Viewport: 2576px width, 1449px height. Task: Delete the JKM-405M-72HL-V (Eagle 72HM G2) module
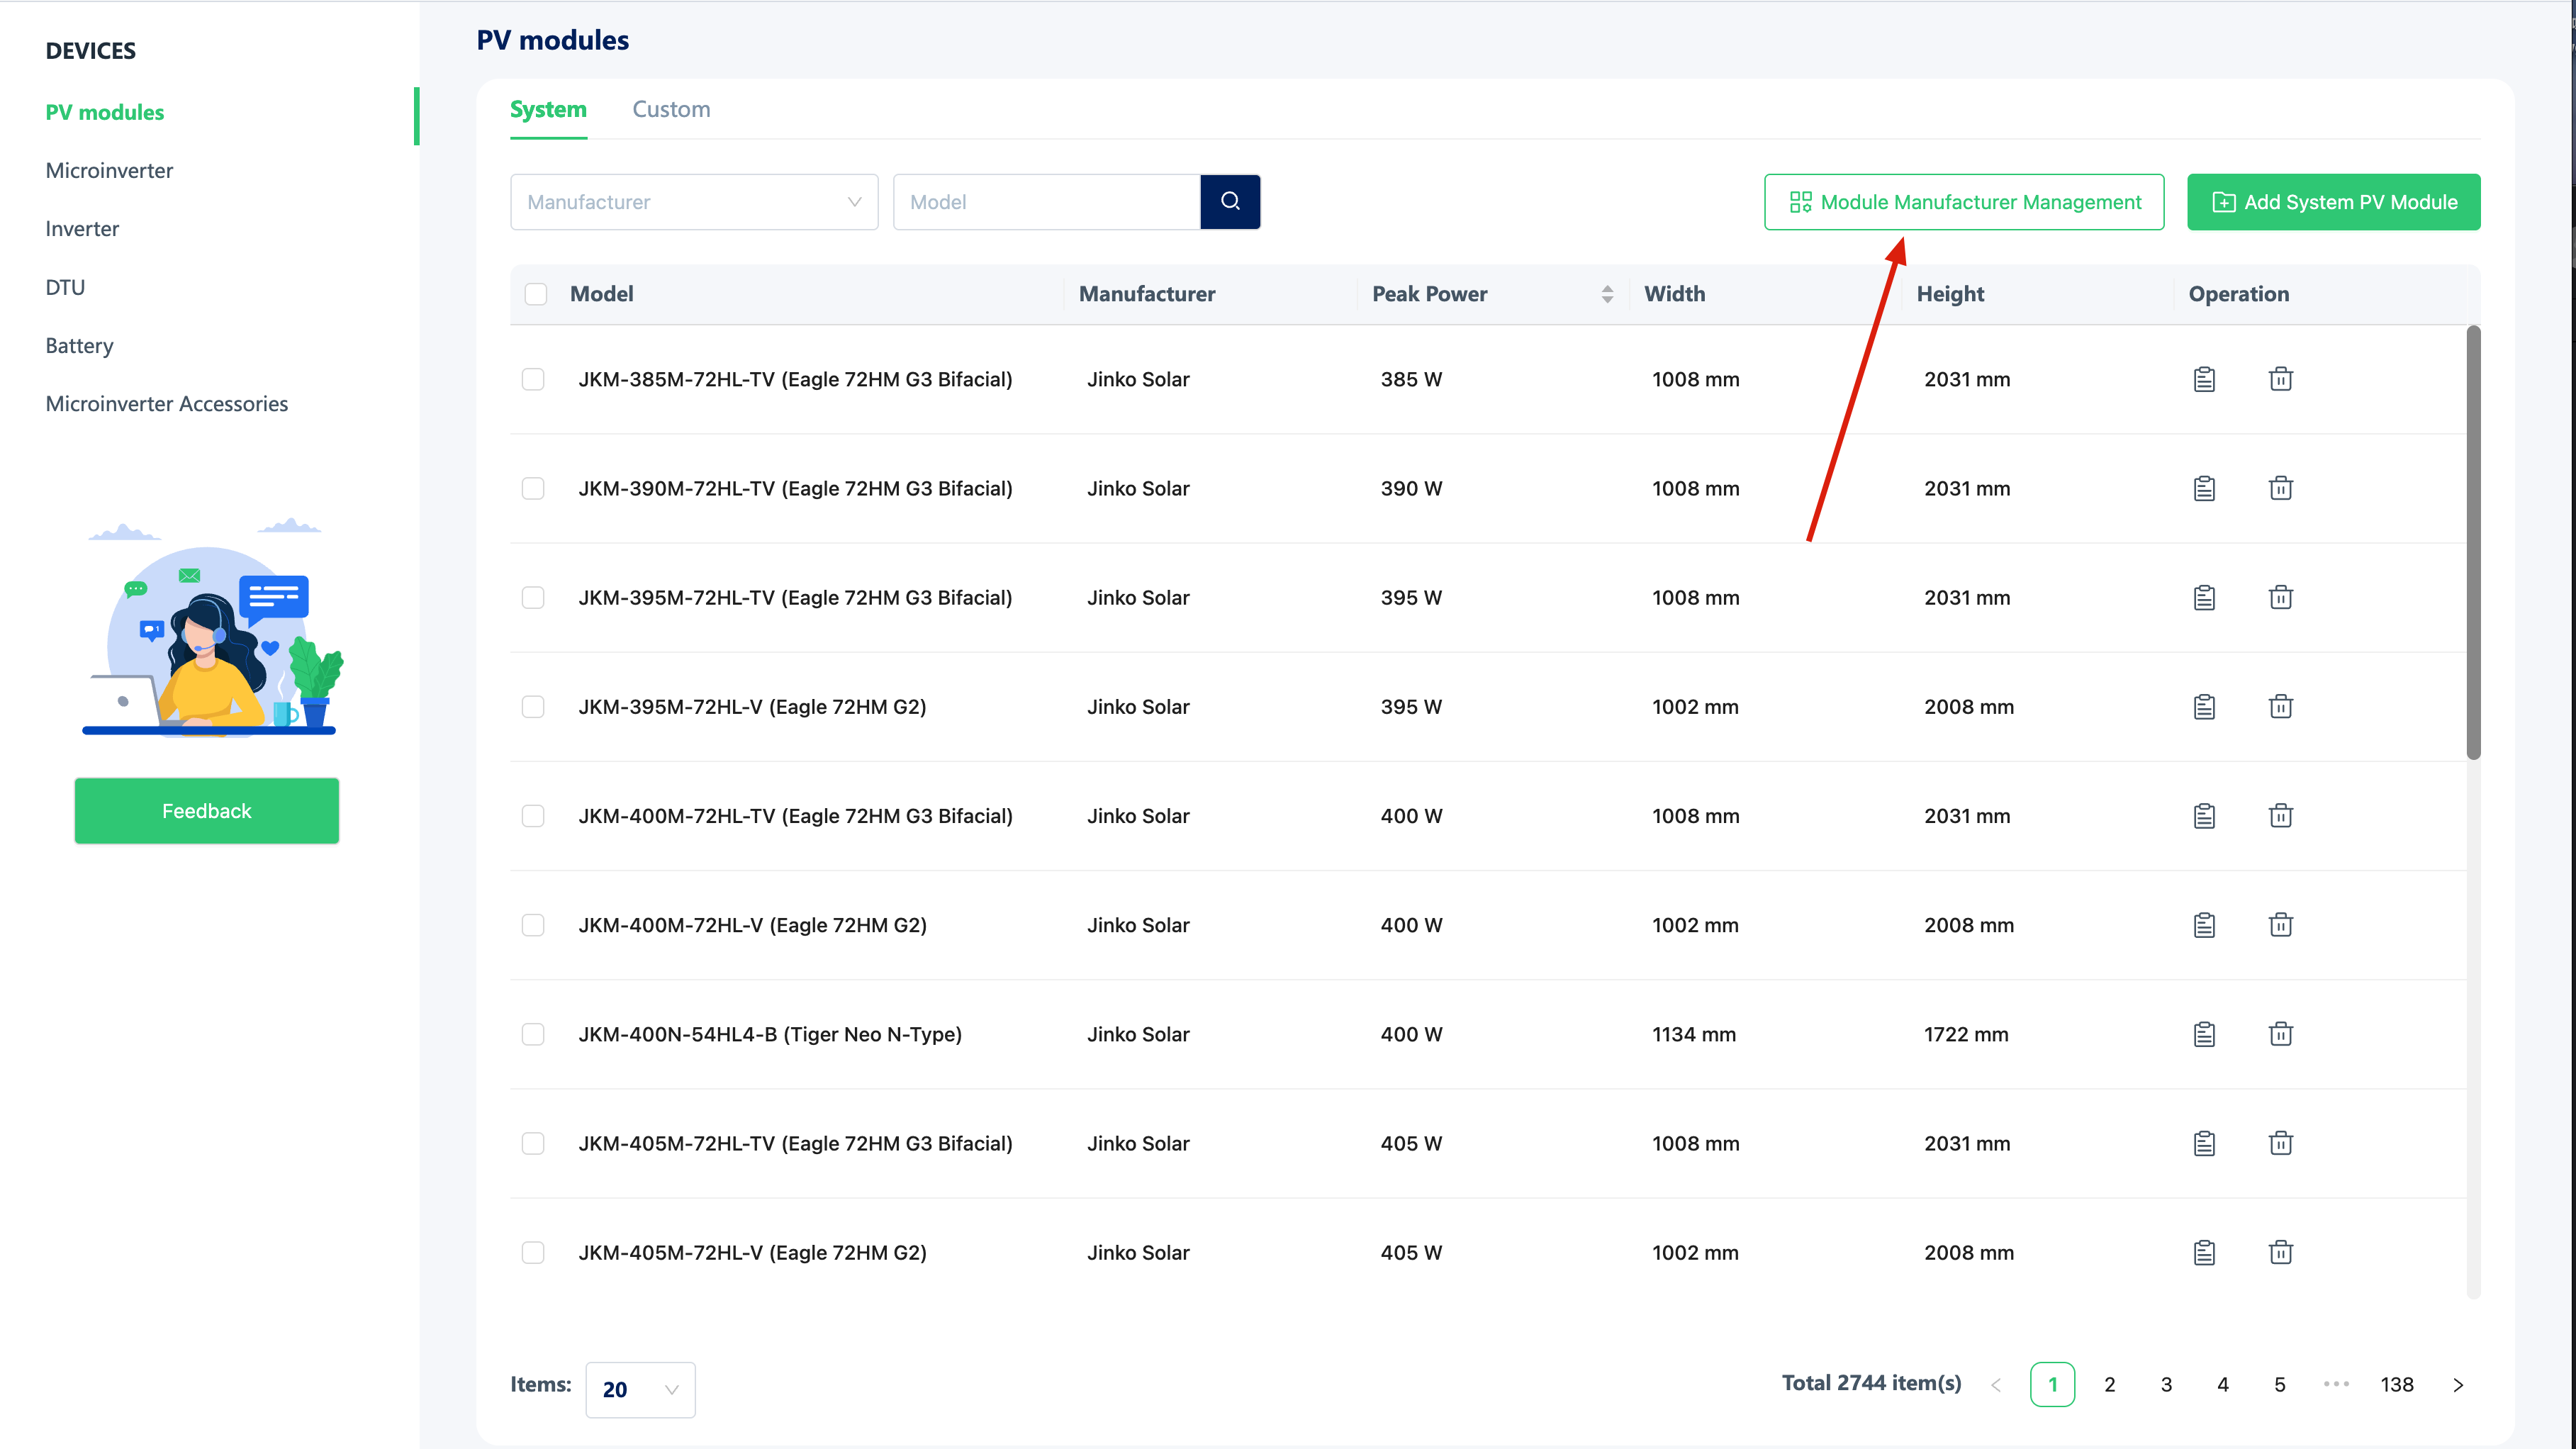point(2281,1252)
